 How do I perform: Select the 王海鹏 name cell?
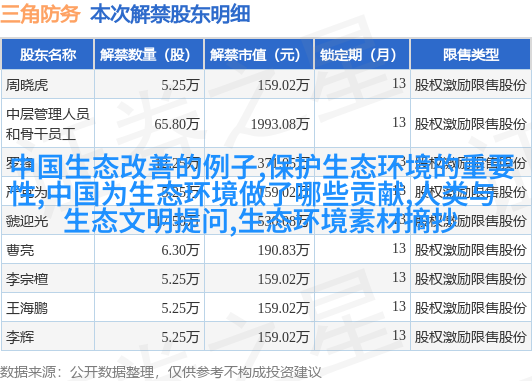[27, 308]
